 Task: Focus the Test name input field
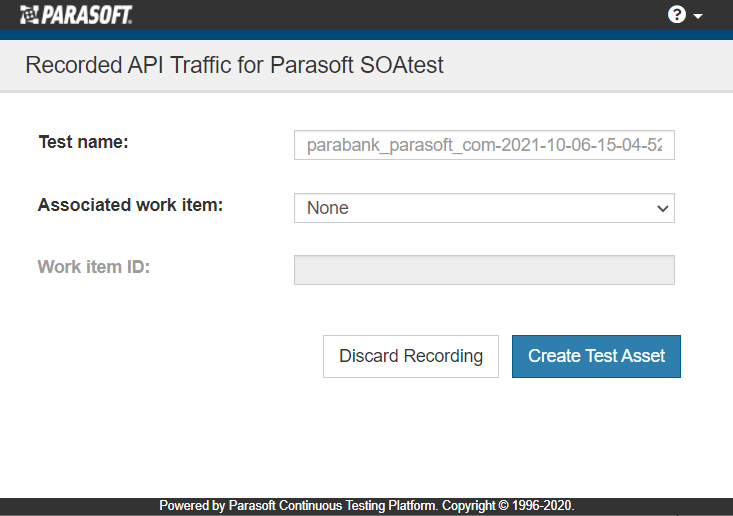[x=484, y=145]
